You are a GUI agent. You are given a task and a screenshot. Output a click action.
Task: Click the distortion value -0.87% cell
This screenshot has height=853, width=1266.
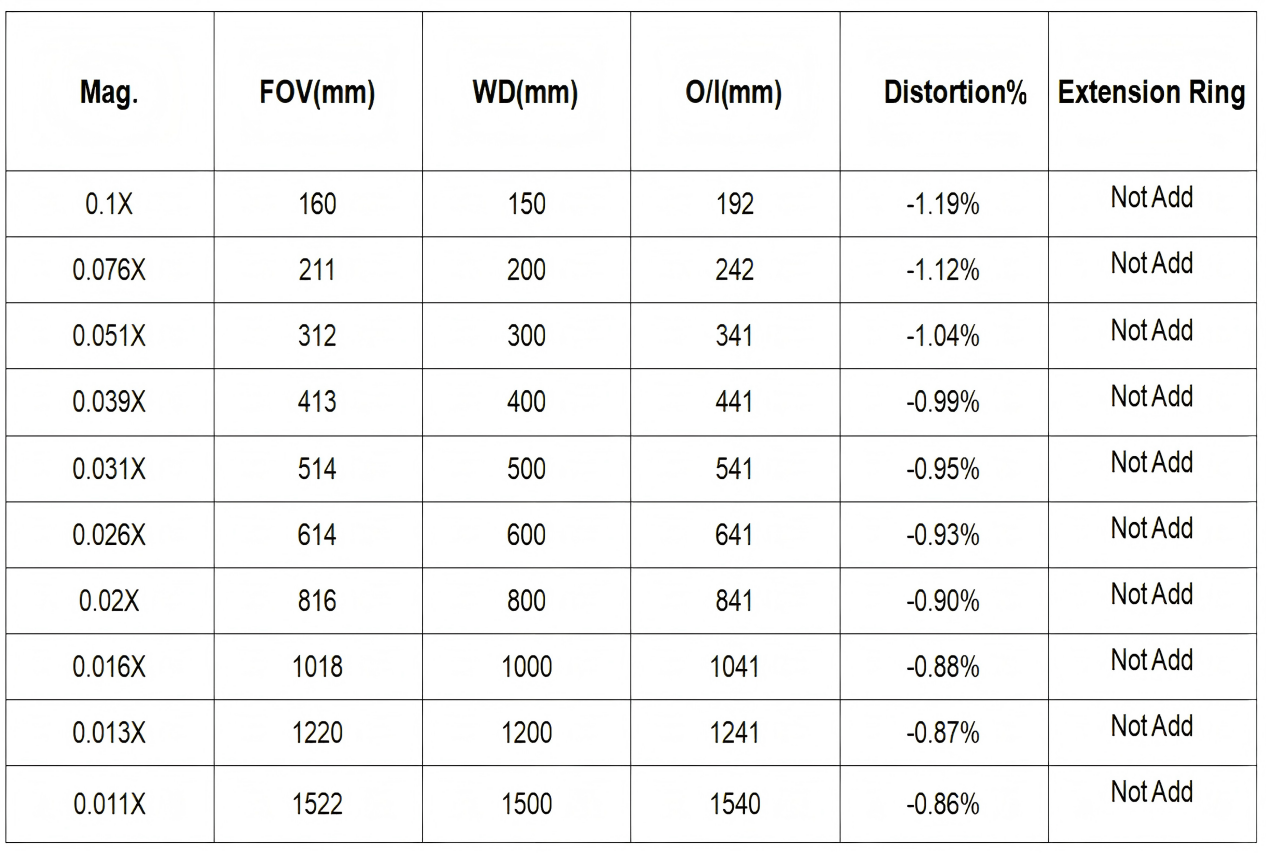click(x=943, y=733)
